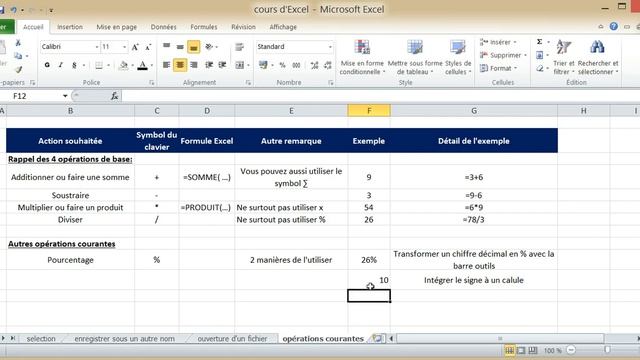Center text horizontally

(x=180, y=65)
